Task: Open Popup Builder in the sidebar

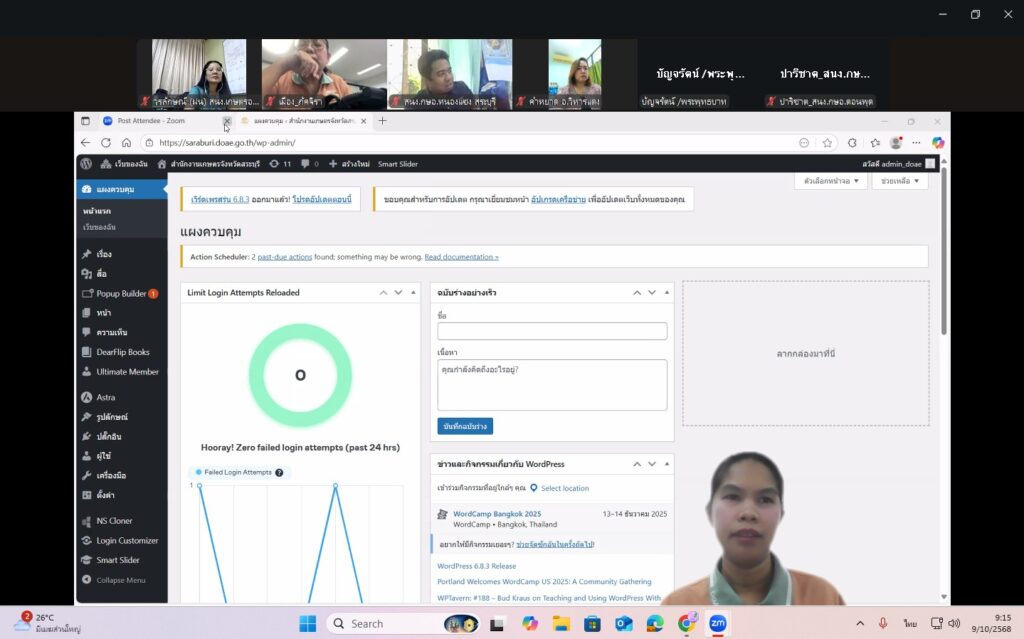Action: pos(120,293)
